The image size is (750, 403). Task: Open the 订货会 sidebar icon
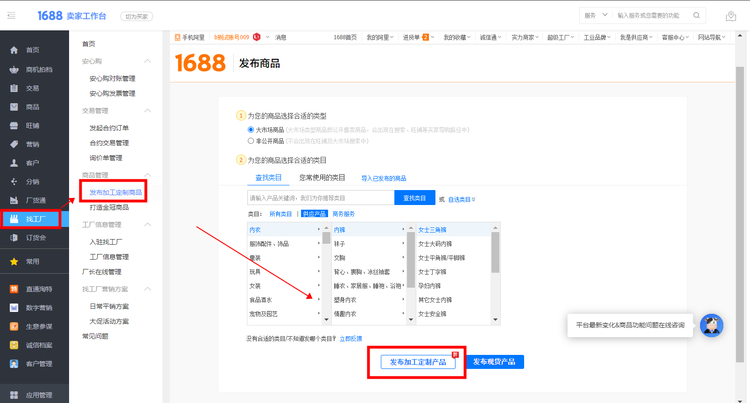pos(14,238)
